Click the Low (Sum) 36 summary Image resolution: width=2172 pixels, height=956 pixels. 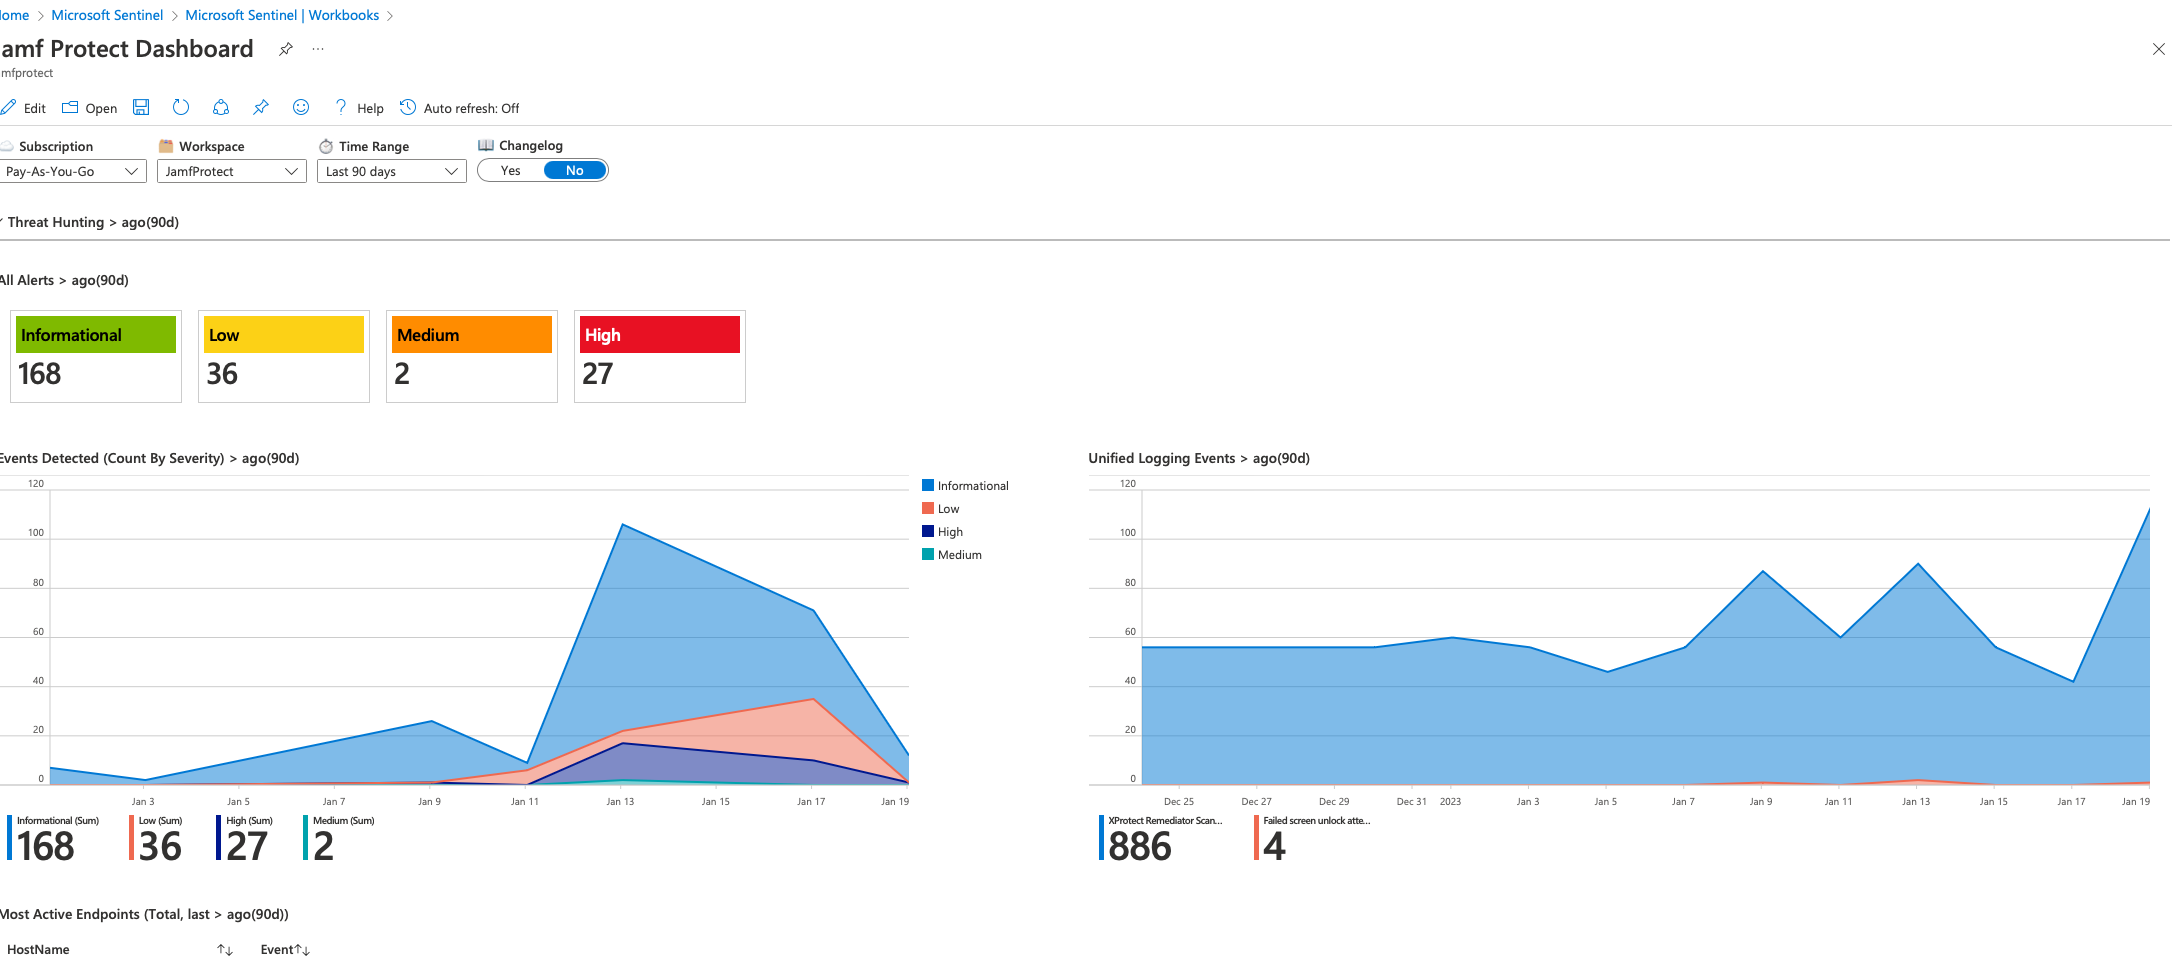coord(157,838)
